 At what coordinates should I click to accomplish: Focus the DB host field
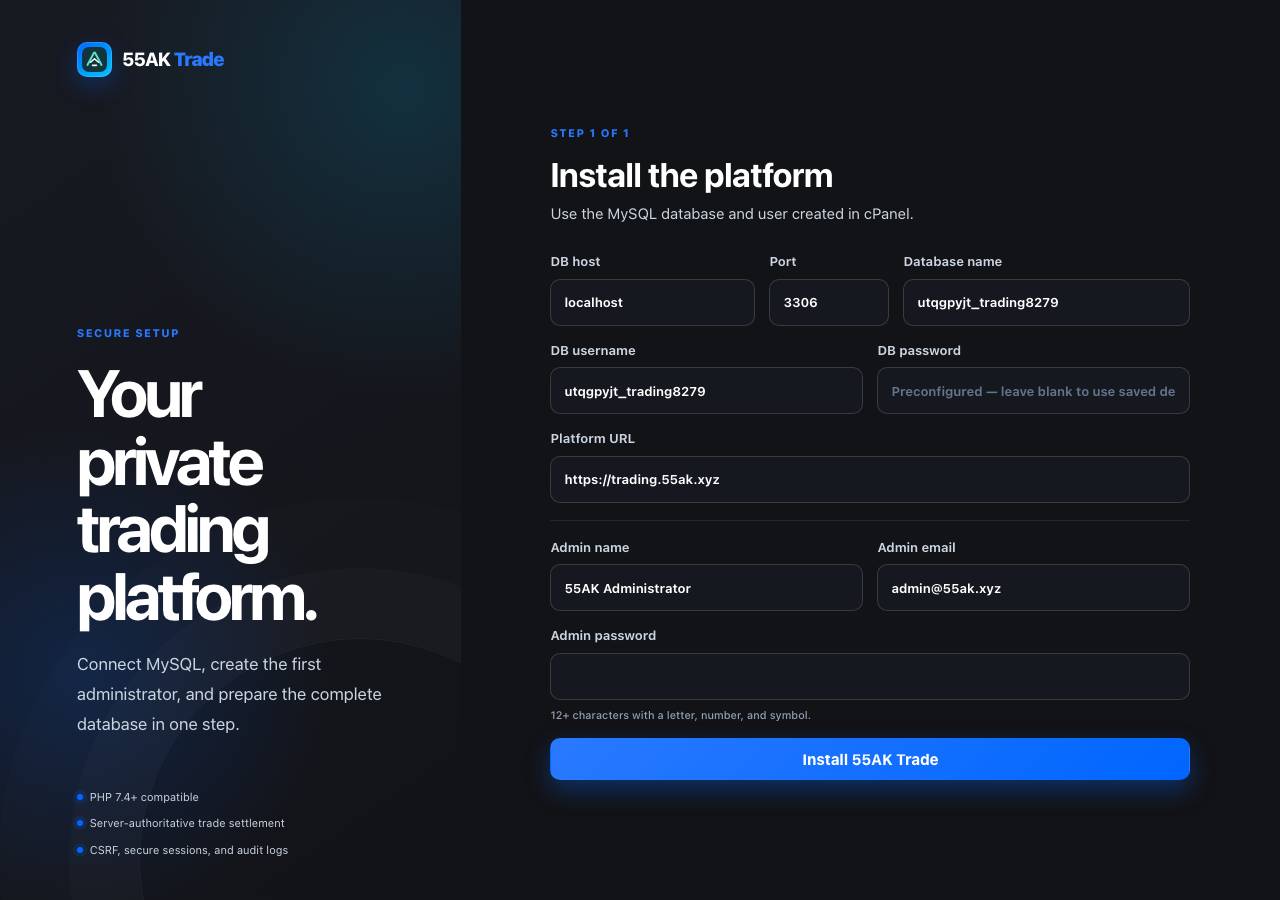(x=652, y=302)
